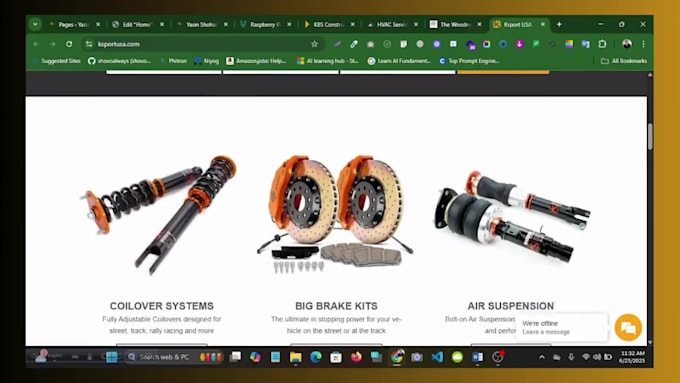Screen dimensions: 680x383
Task: Click the AIR SUSPENSION heading
Action: 510,306
